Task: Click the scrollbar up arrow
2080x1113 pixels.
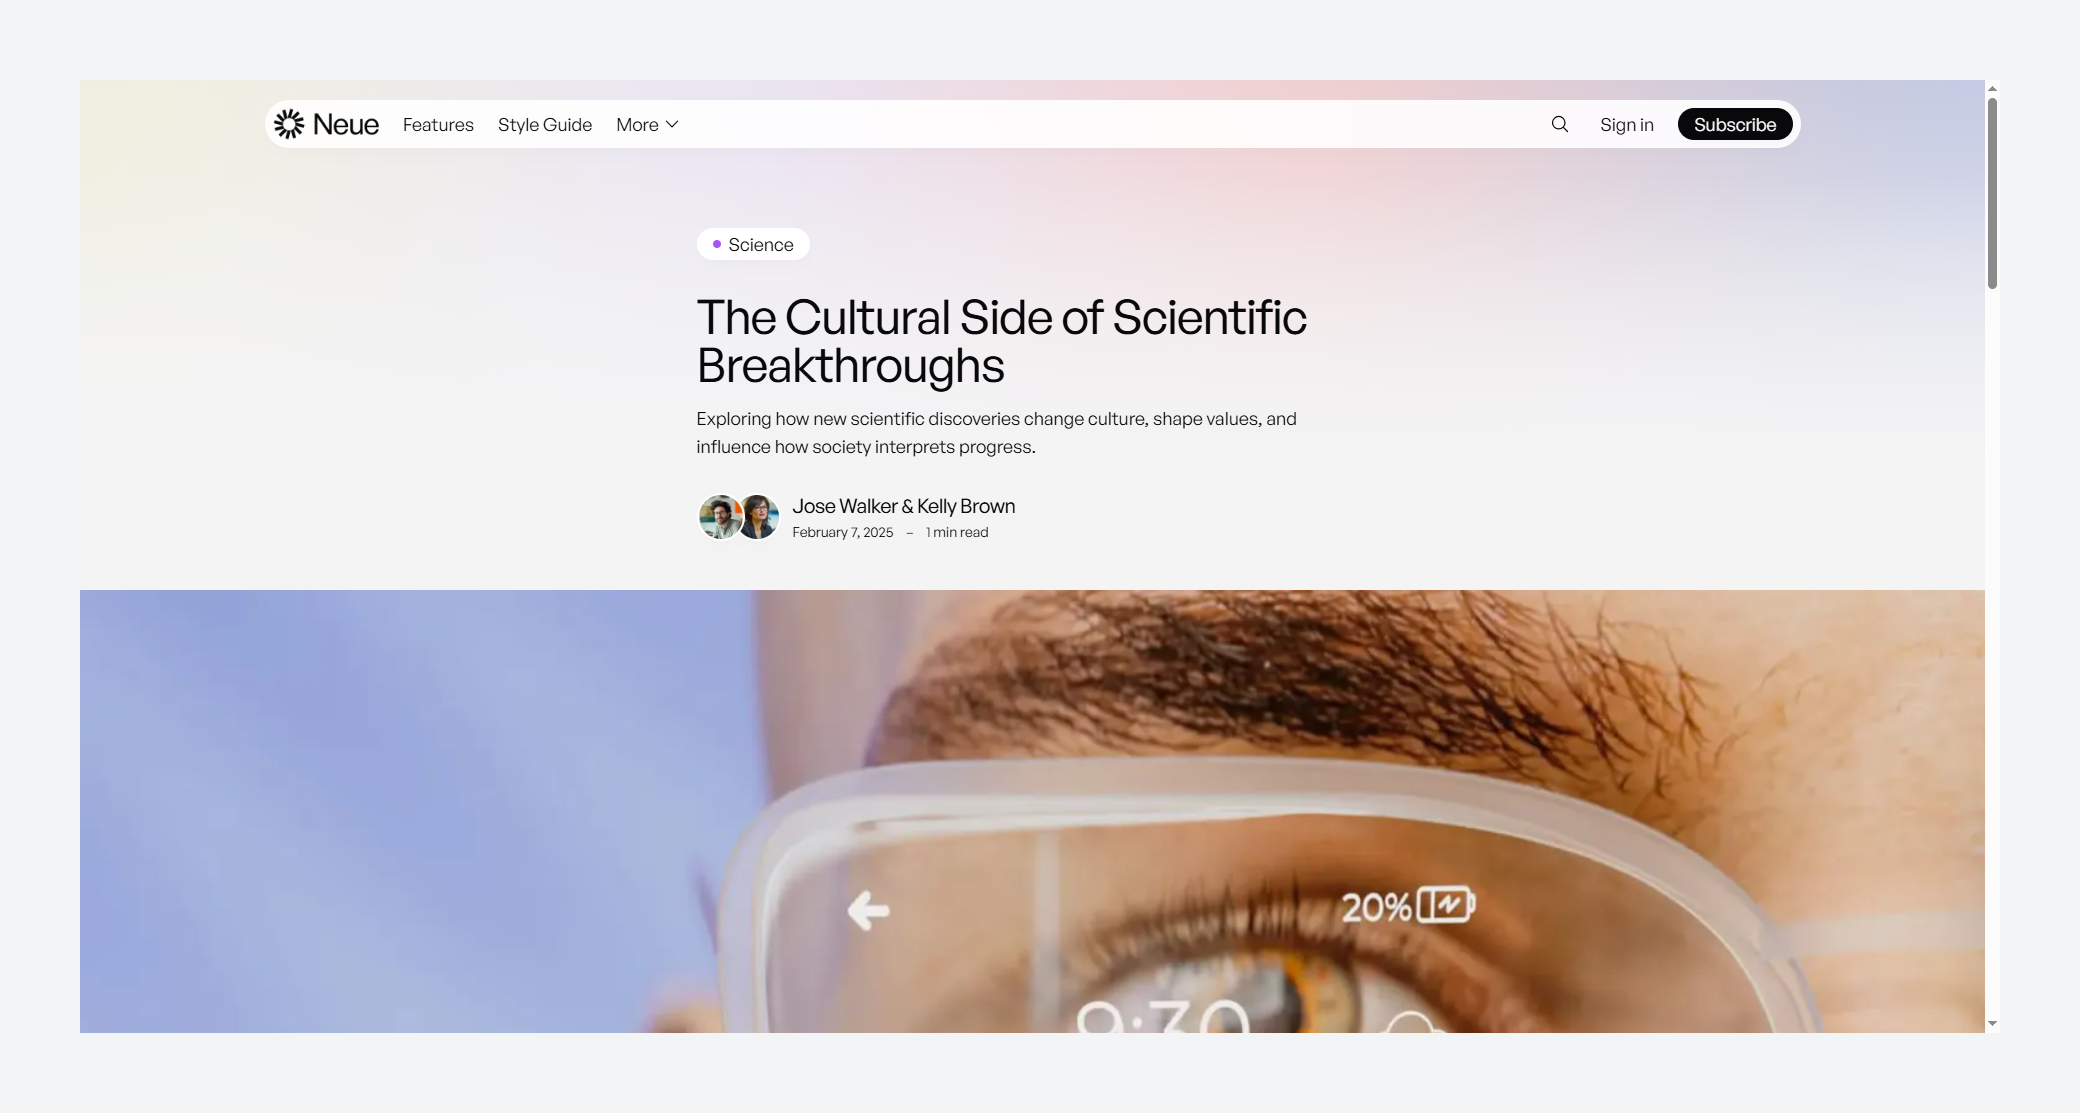Action: 1992,89
